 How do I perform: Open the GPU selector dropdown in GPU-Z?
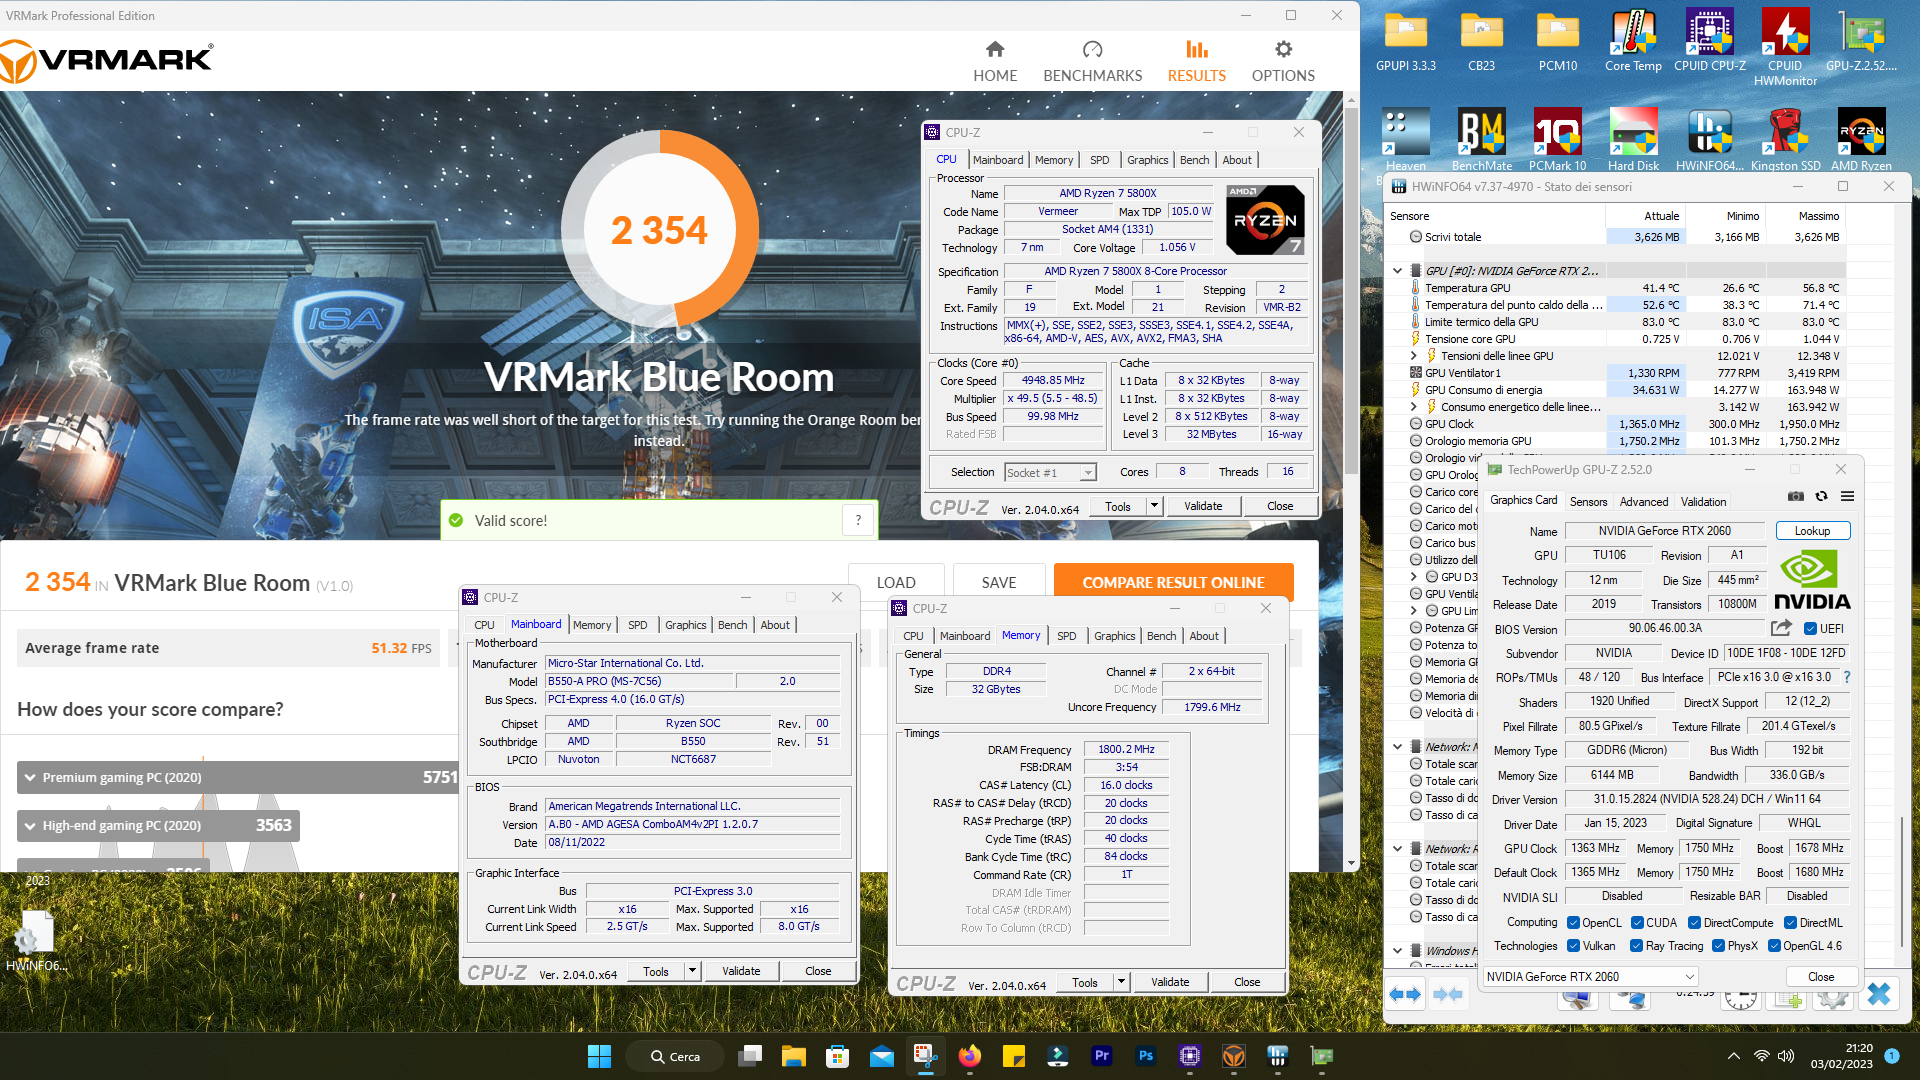1590,976
